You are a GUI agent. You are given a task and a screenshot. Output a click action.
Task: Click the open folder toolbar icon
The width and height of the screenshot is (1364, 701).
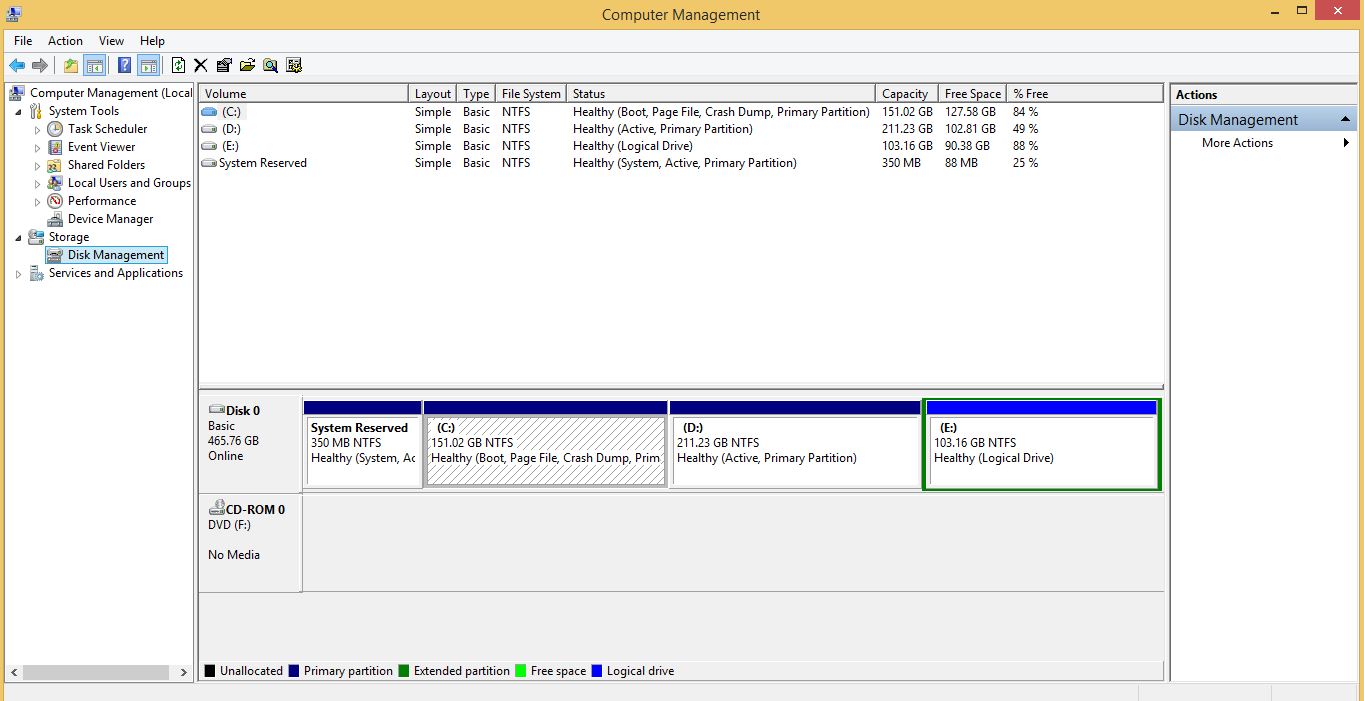tap(247, 66)
